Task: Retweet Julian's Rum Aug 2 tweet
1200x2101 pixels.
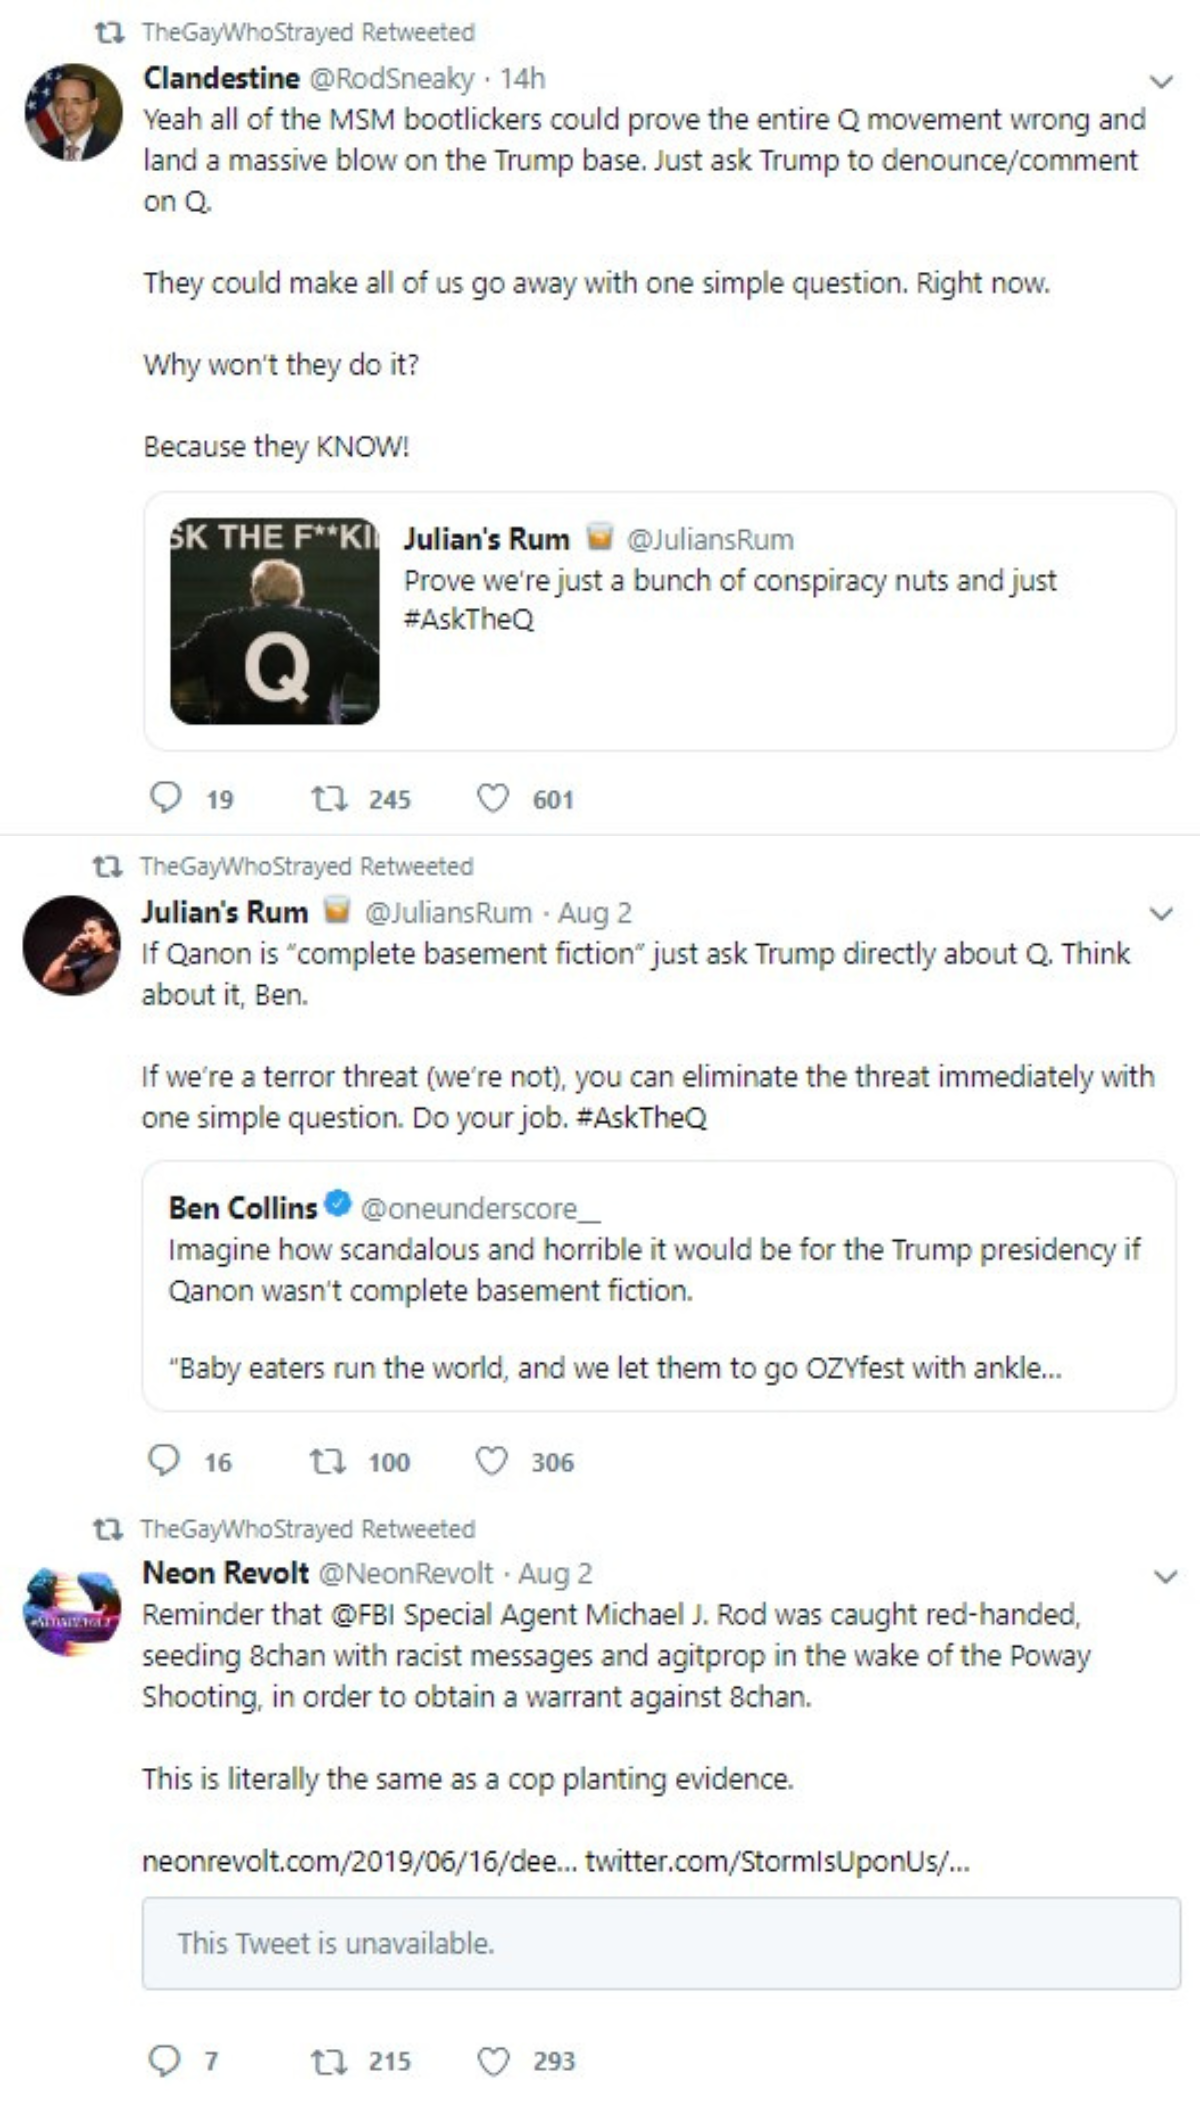Action: point(327,1461)
